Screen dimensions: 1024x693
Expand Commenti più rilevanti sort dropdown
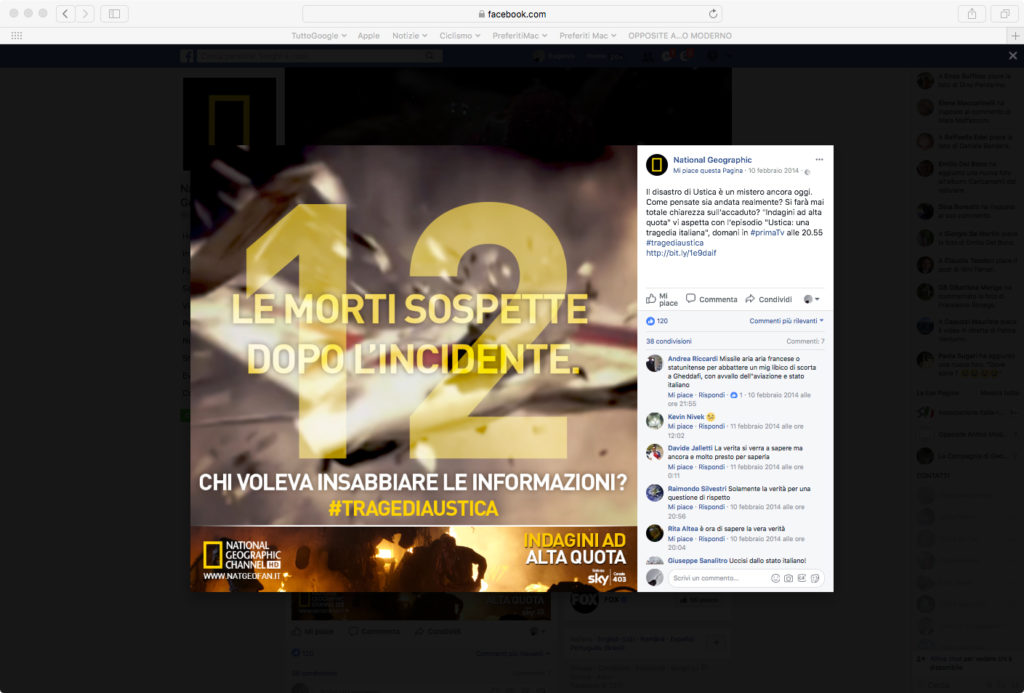[x=786, y=321]
